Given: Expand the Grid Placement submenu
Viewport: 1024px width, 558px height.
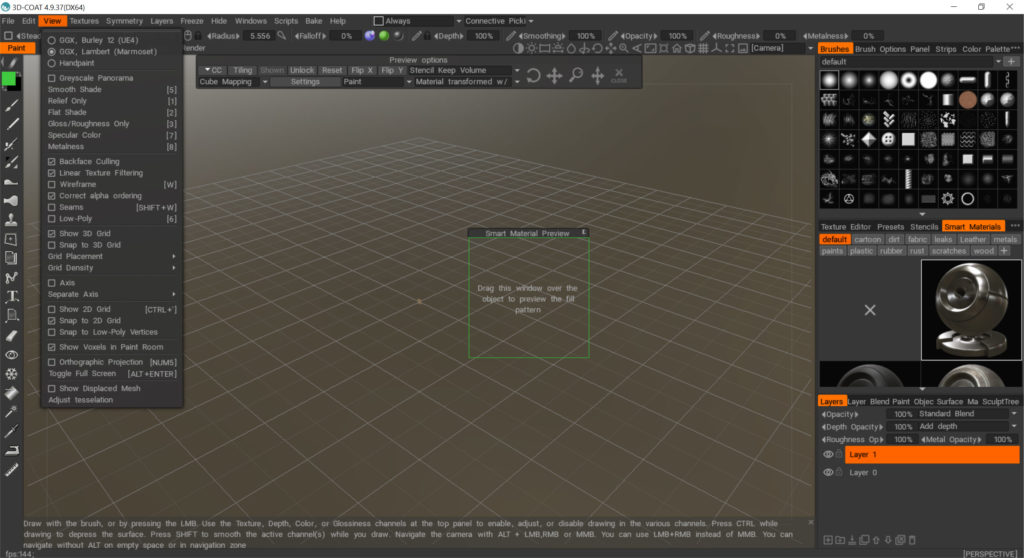Looking at the screenshot, I should [111, 256].
